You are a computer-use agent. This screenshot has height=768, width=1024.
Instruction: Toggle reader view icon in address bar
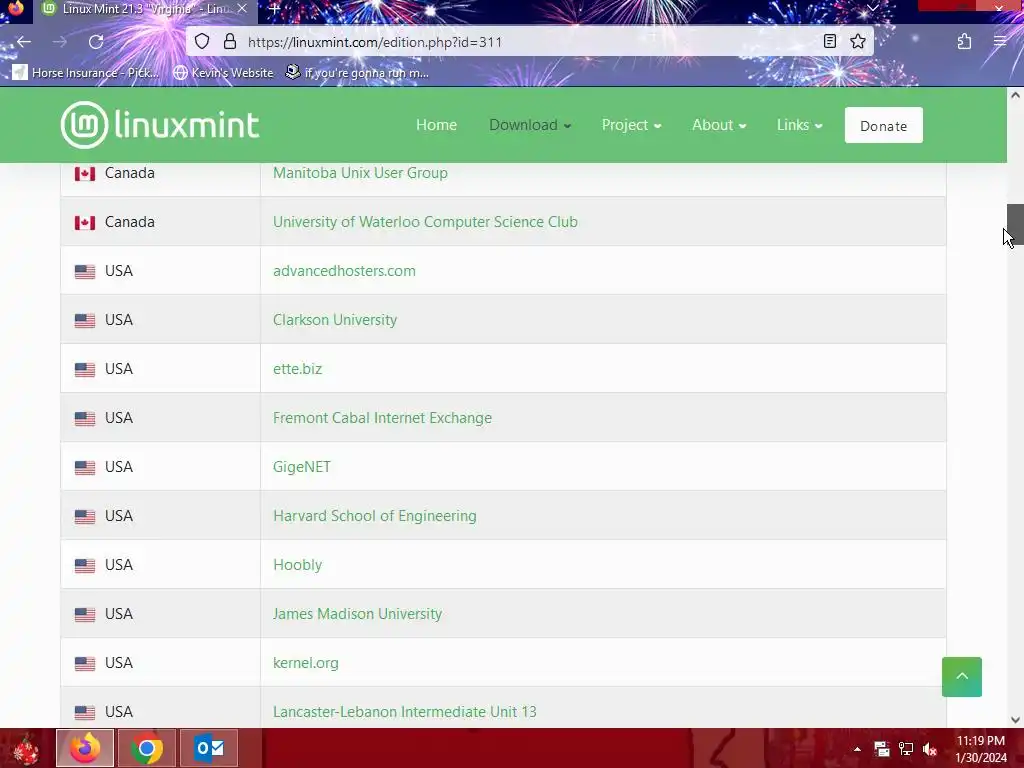click(x=829, y=42)
